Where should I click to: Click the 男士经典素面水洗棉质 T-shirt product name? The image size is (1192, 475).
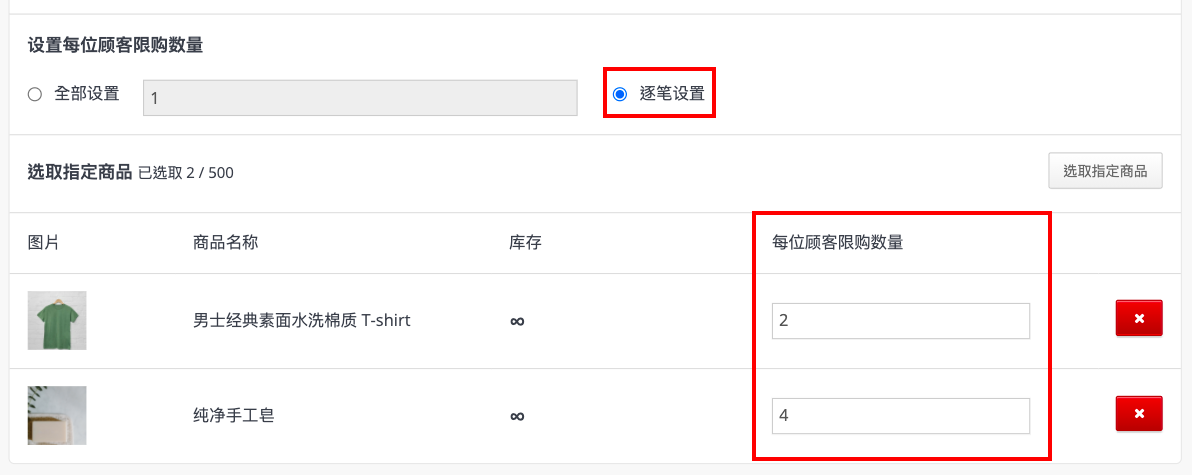(302, 321)
